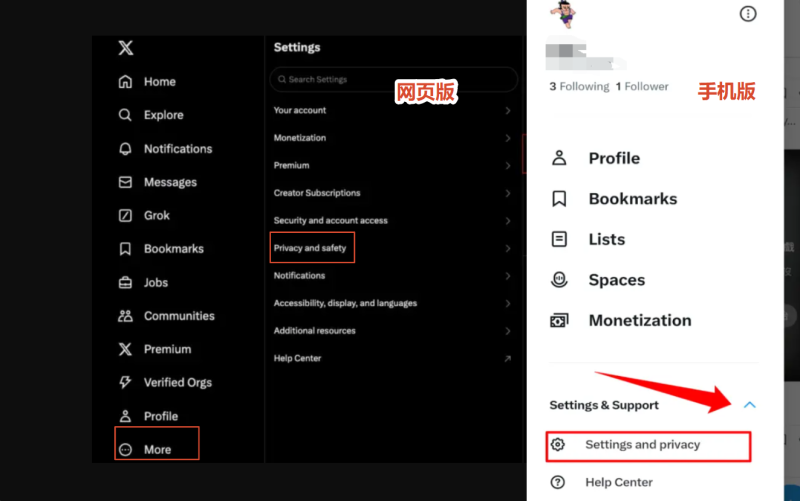Click Verified Orgs label in sidebar
Screen dimensions: 800x501
[178, 383]
